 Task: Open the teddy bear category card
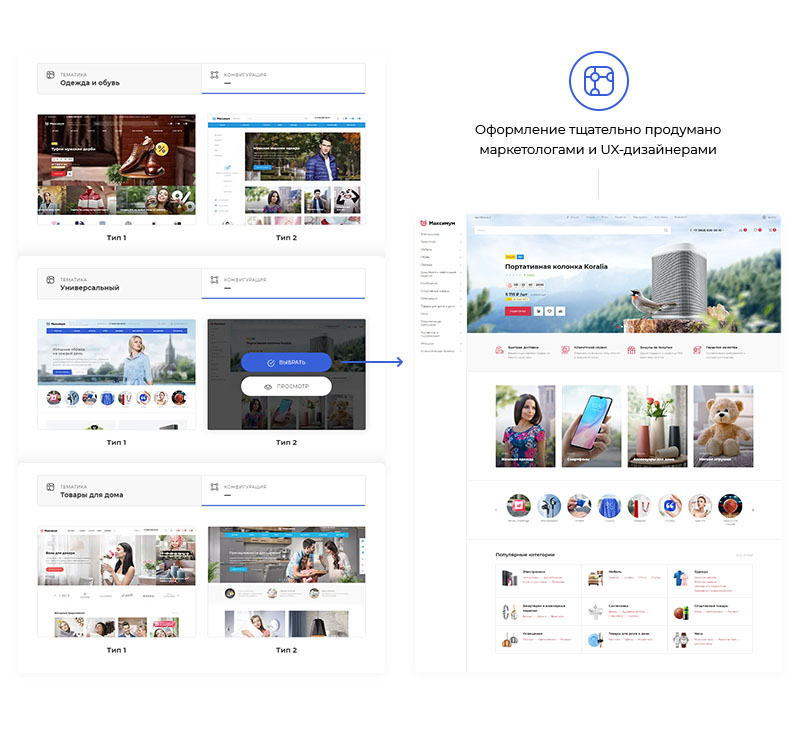(724, 427)
